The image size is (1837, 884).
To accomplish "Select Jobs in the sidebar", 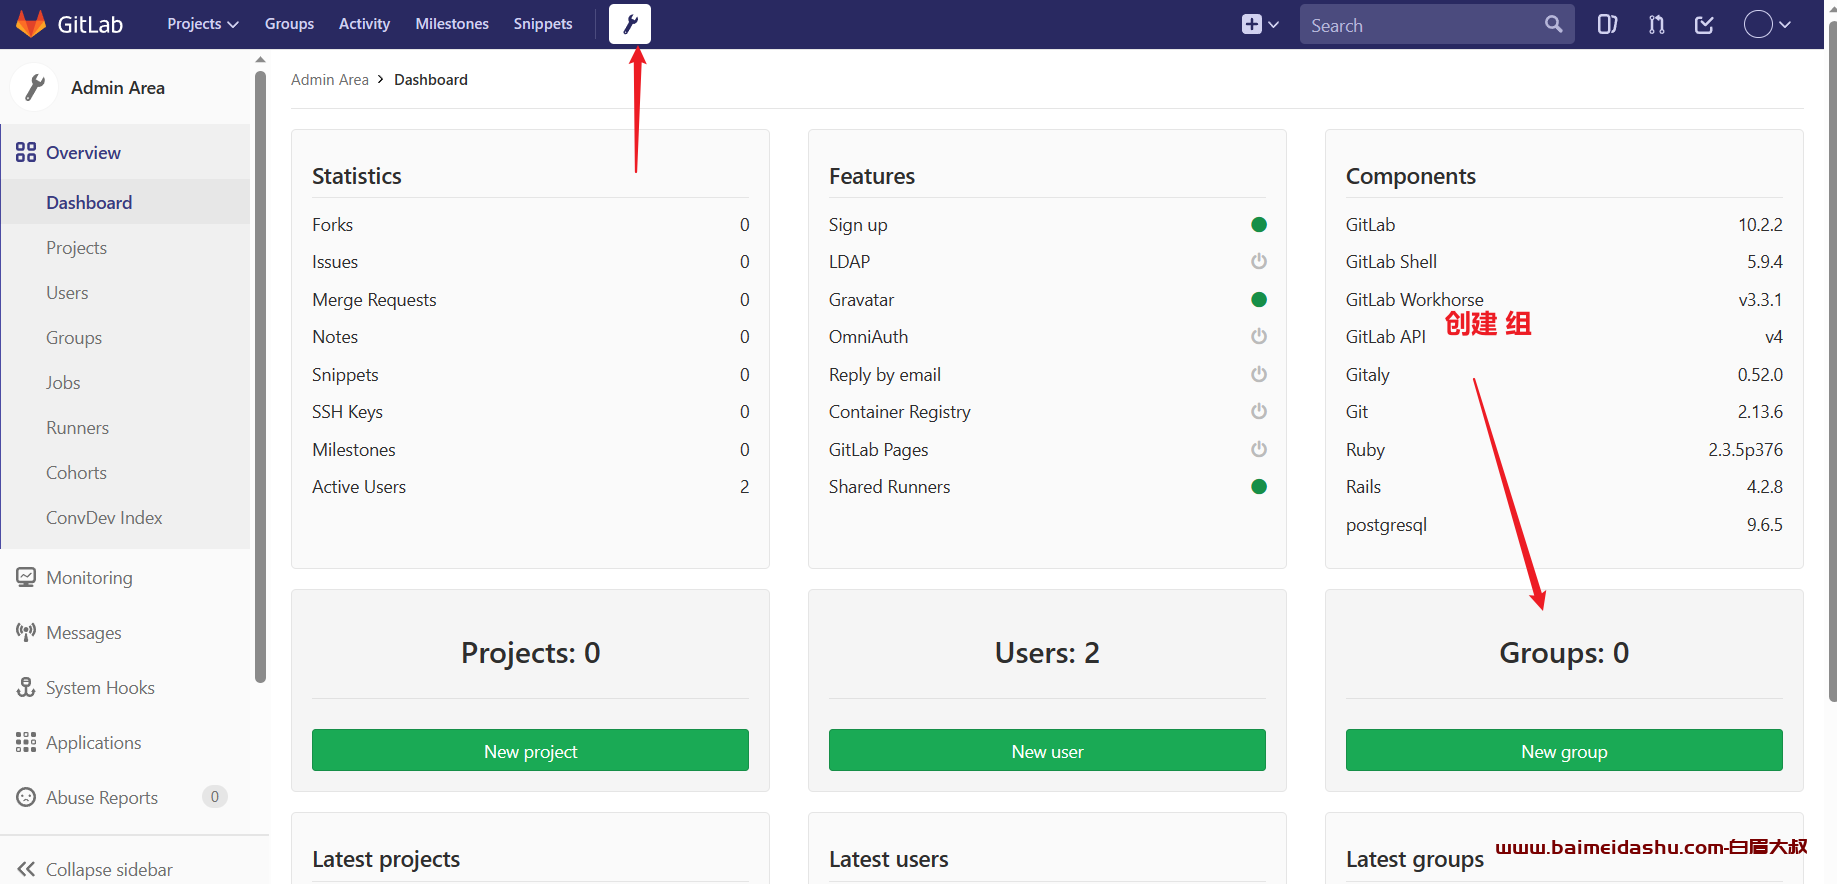I will 125,382.
